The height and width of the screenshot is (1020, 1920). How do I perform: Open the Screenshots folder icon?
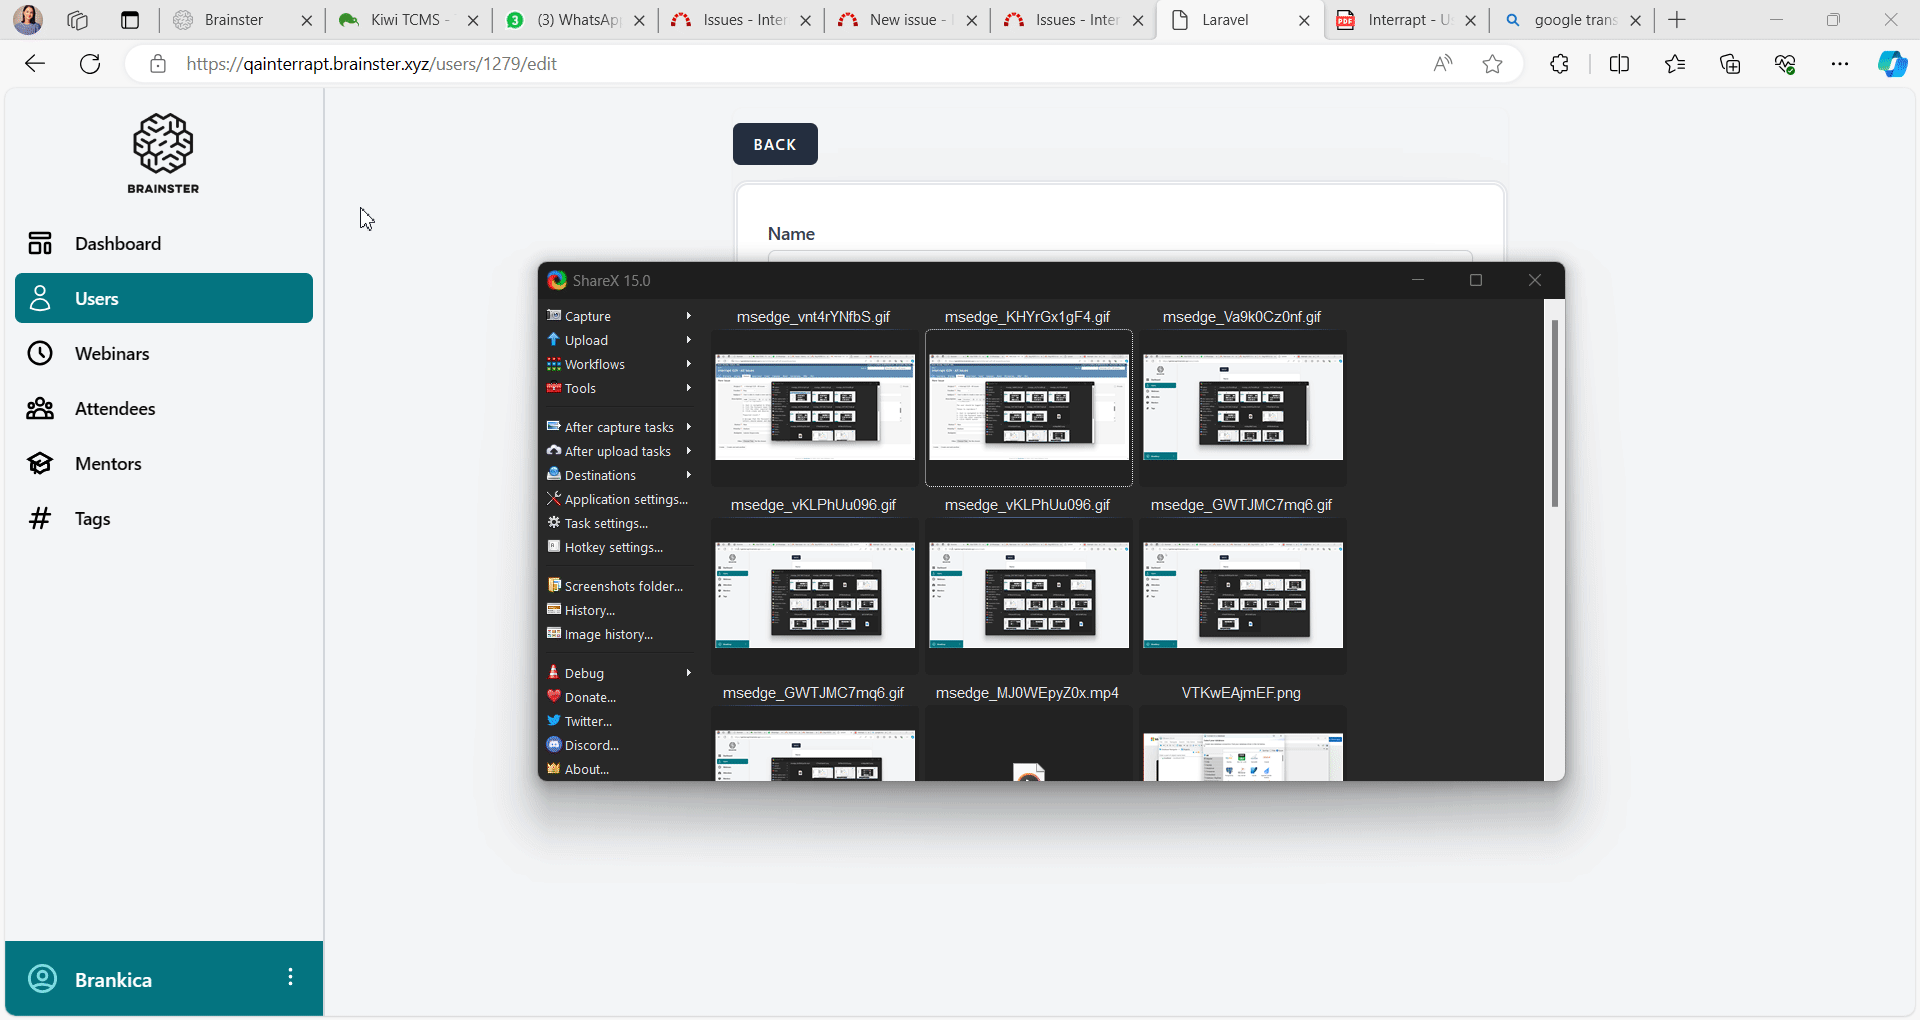(553, 585)
